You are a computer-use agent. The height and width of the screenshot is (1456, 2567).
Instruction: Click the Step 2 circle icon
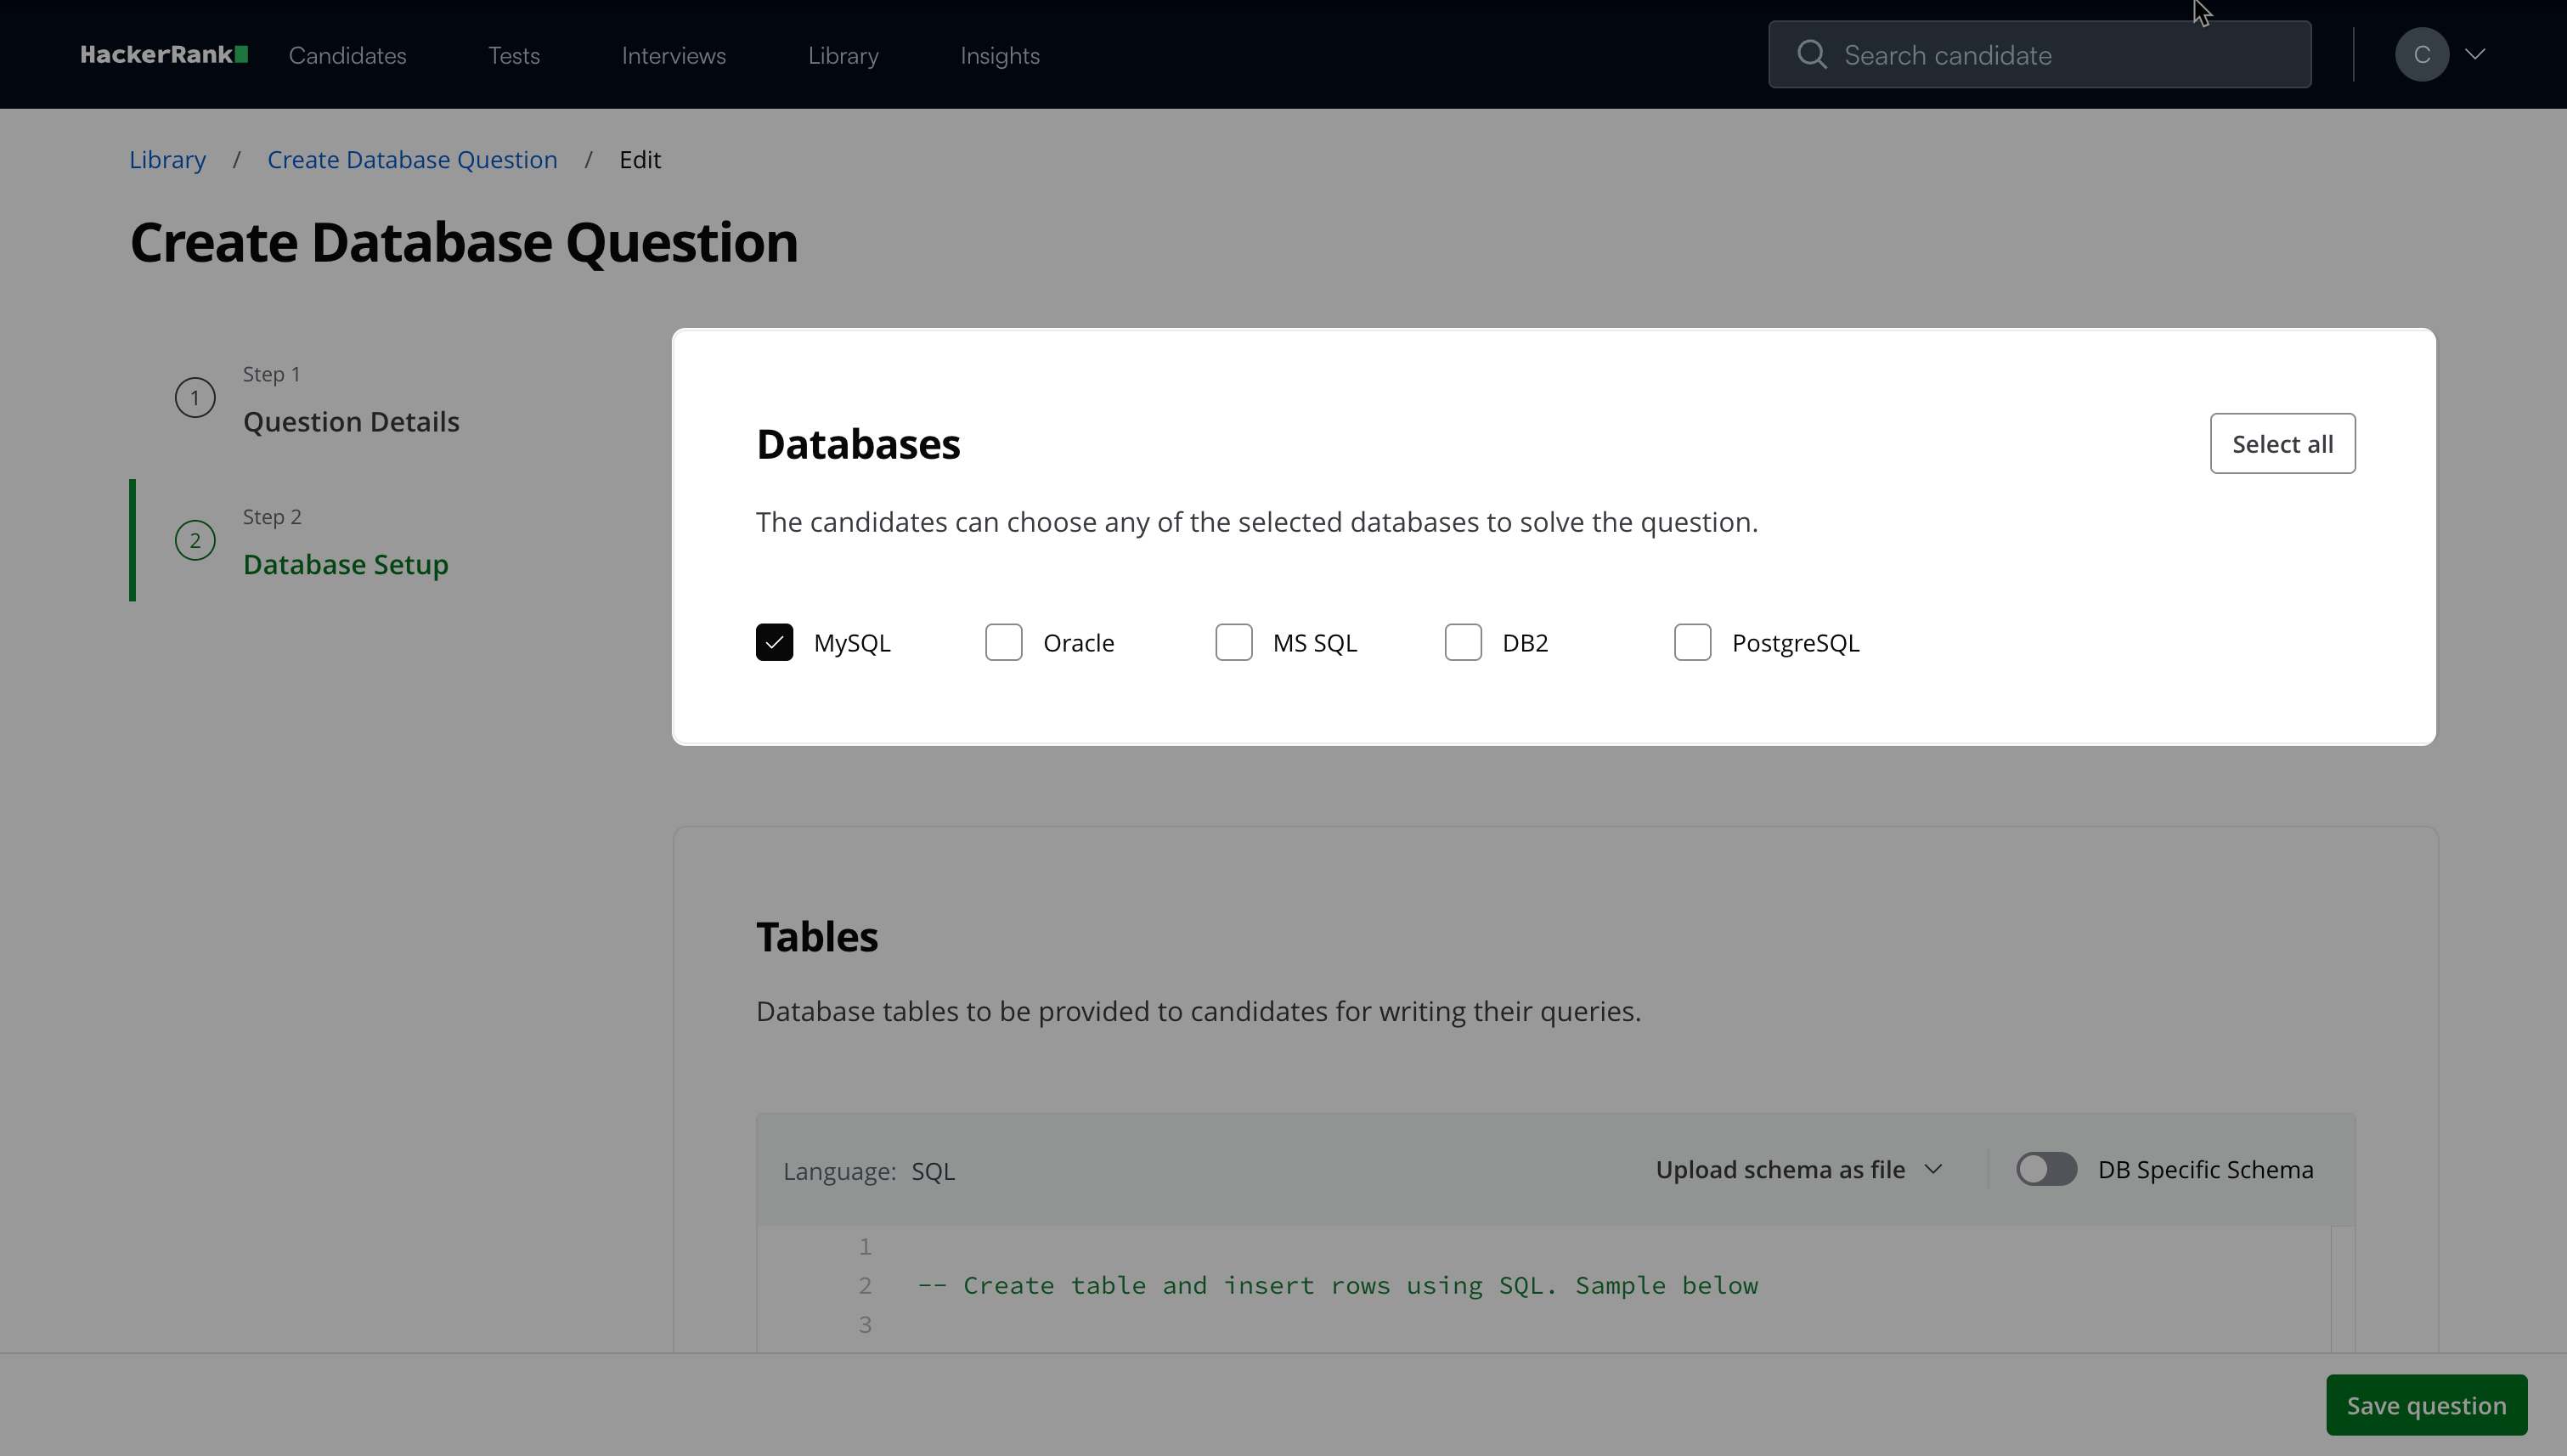195,541
